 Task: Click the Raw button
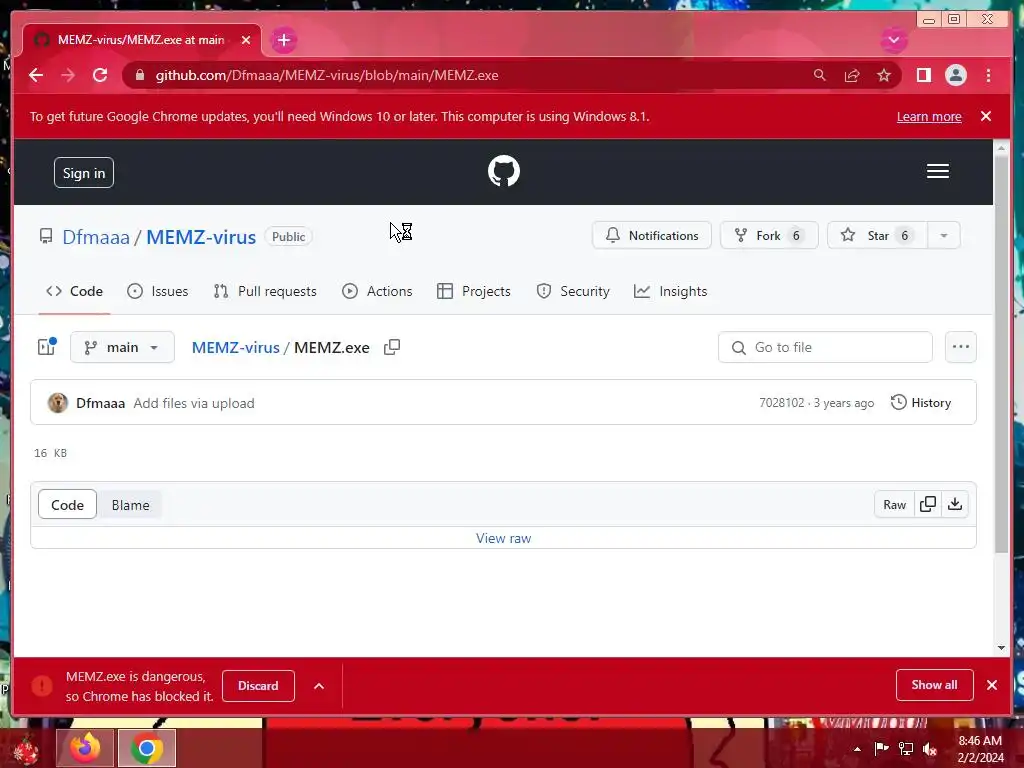pyautogui.click(x=894, y=505)
